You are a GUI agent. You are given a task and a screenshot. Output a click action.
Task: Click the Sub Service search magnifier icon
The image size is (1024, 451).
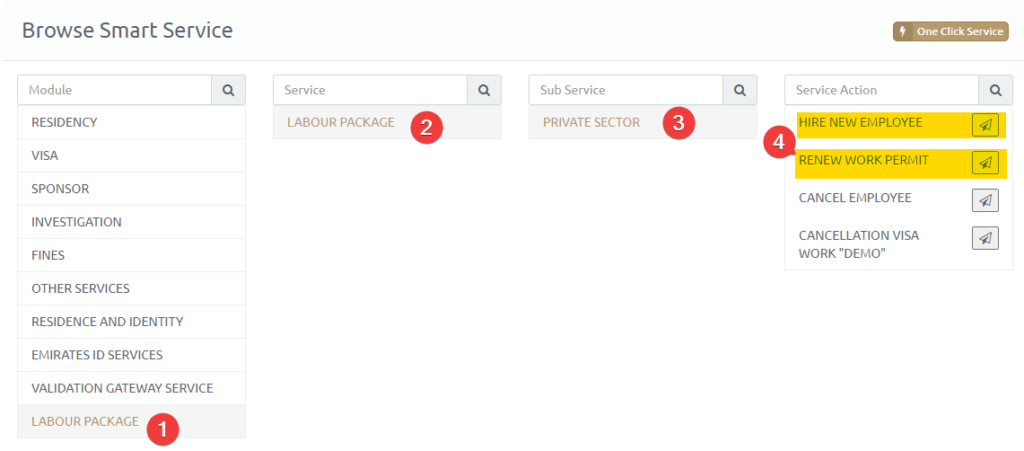click(x=740, y=90)
